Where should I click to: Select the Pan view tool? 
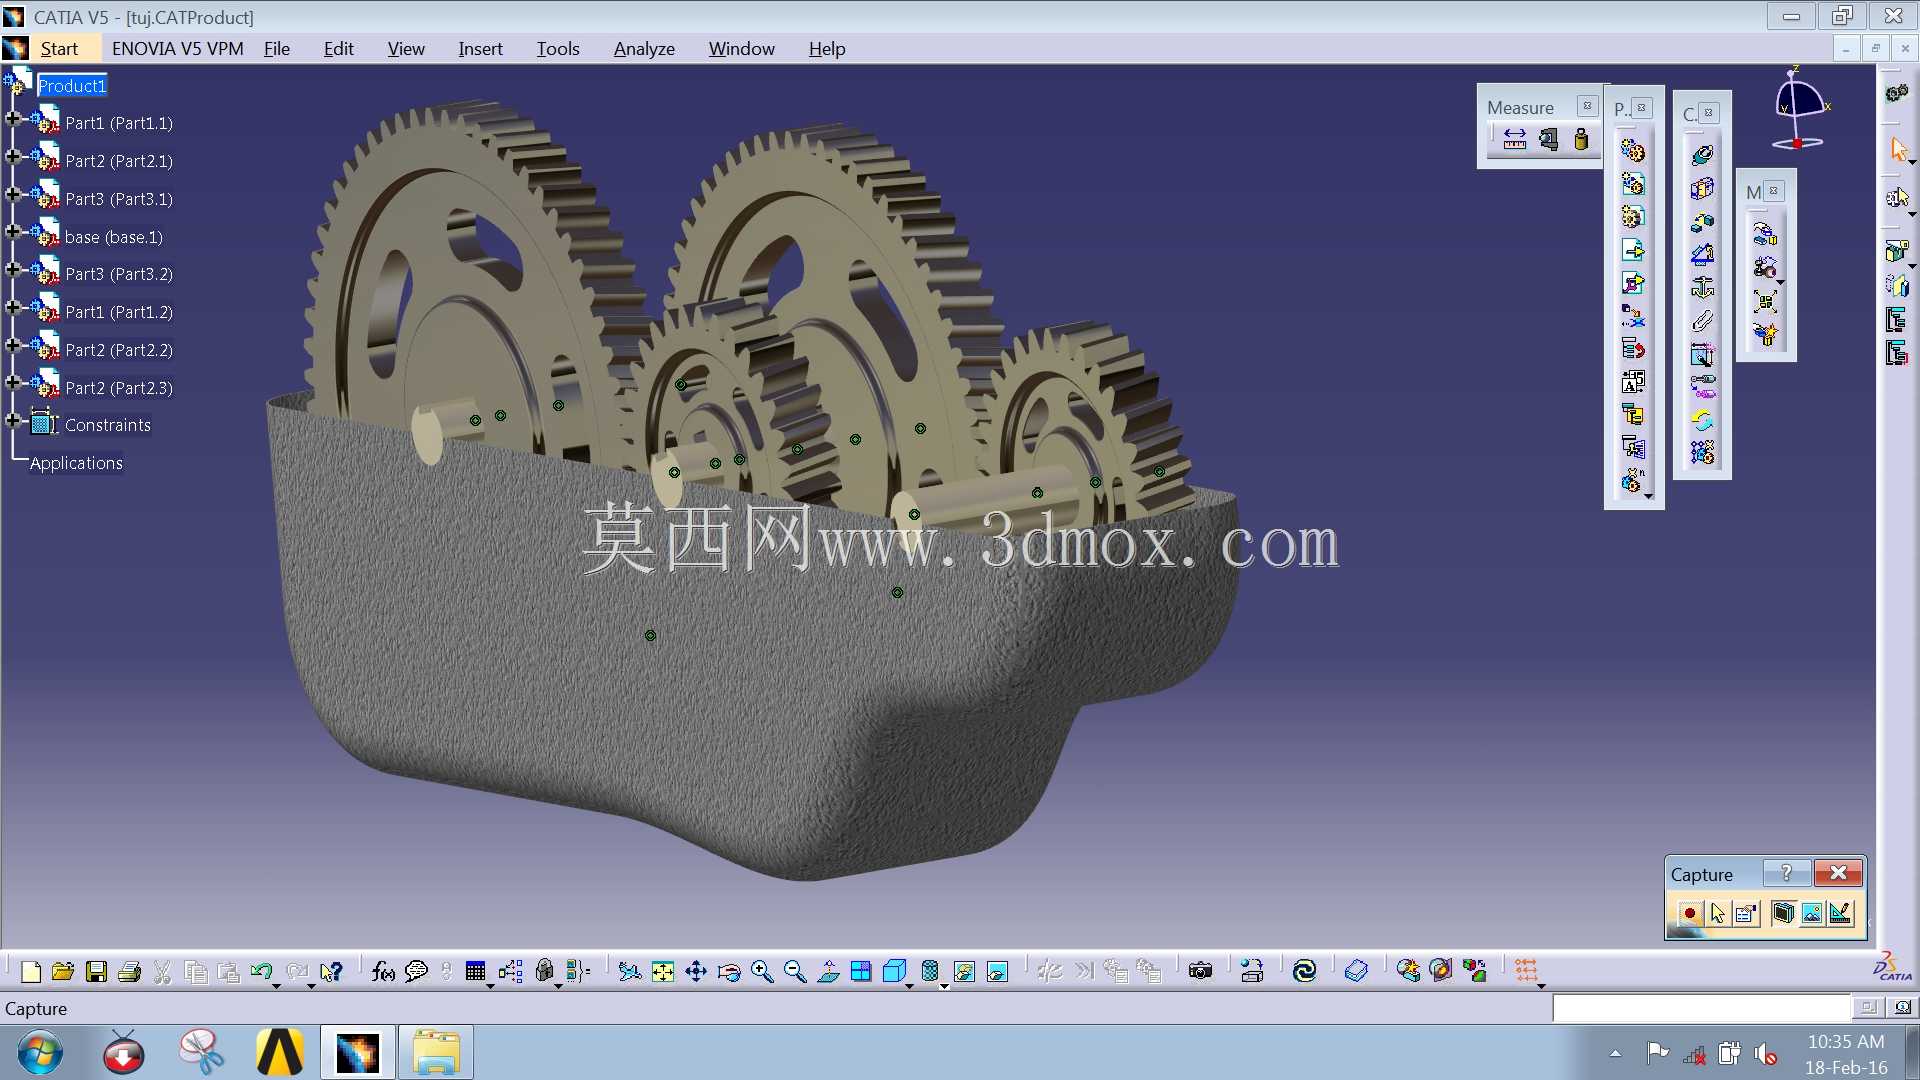(x=696, y=971)
